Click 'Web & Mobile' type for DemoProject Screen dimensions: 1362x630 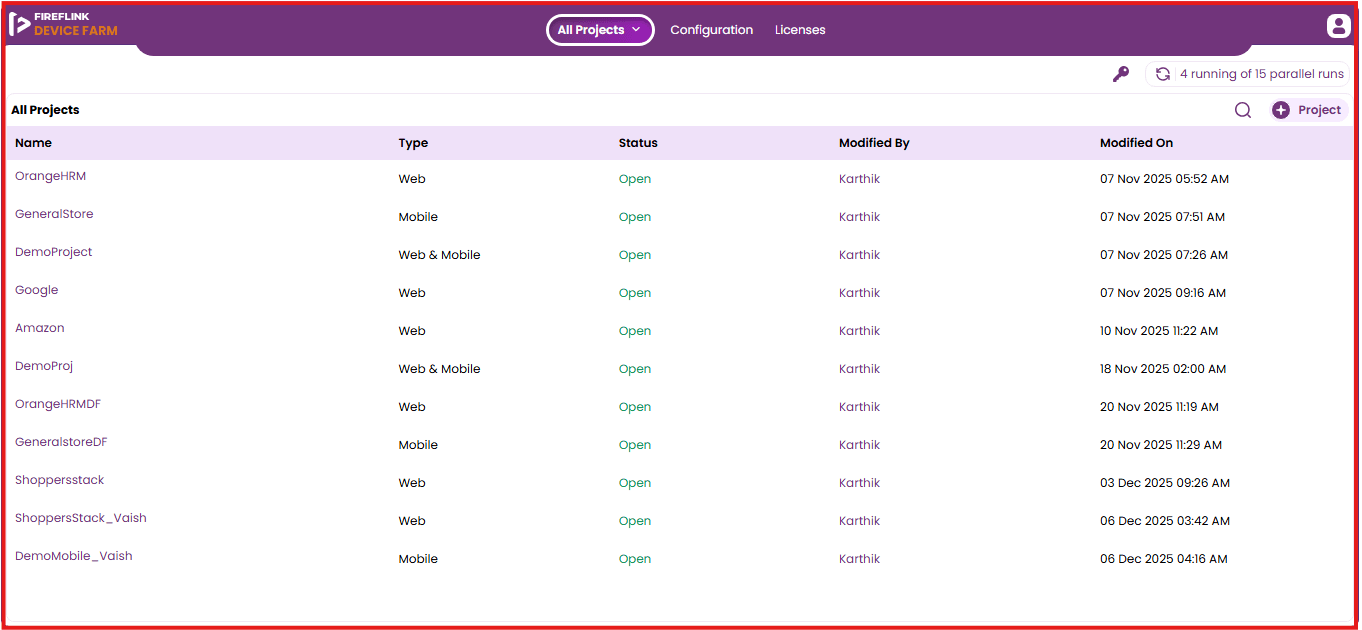point(439,255)
